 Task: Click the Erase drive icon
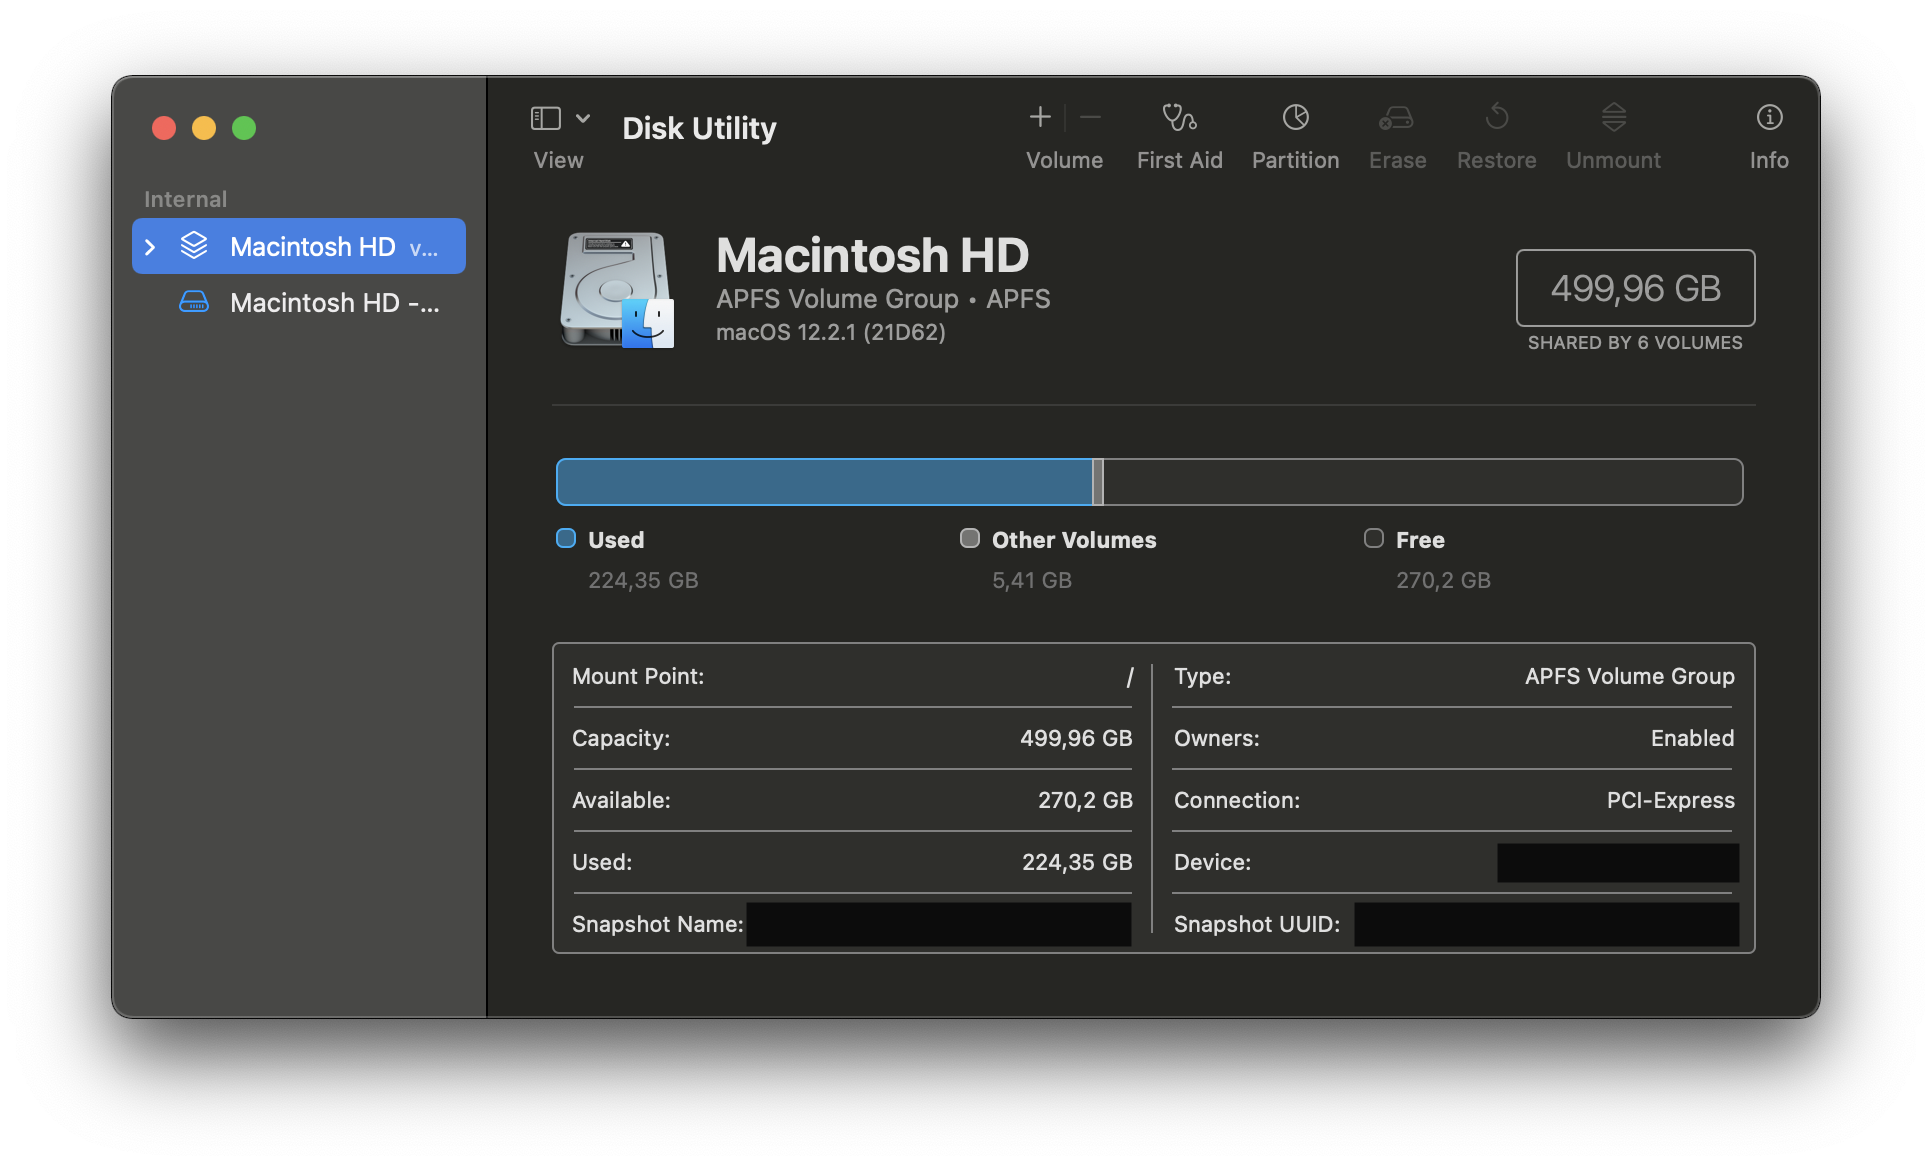[x=1396, y=118]
